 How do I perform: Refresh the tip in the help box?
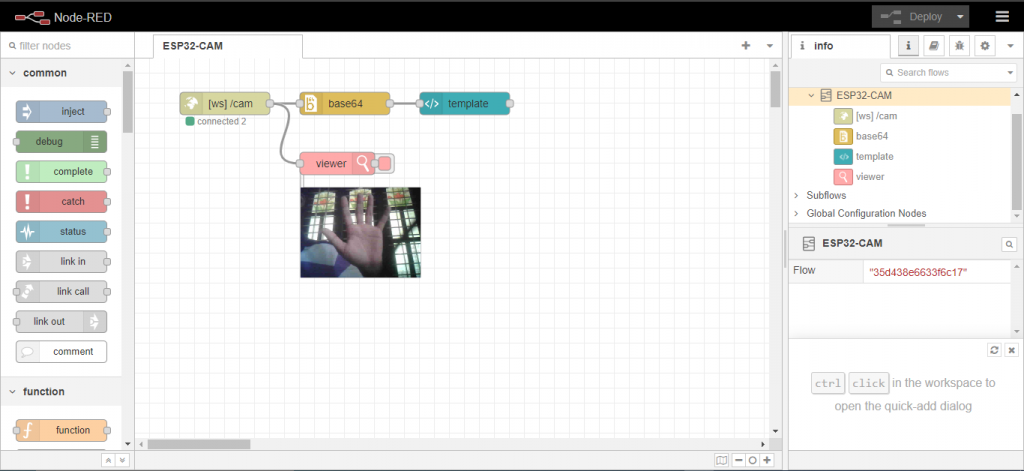[994, 350]
